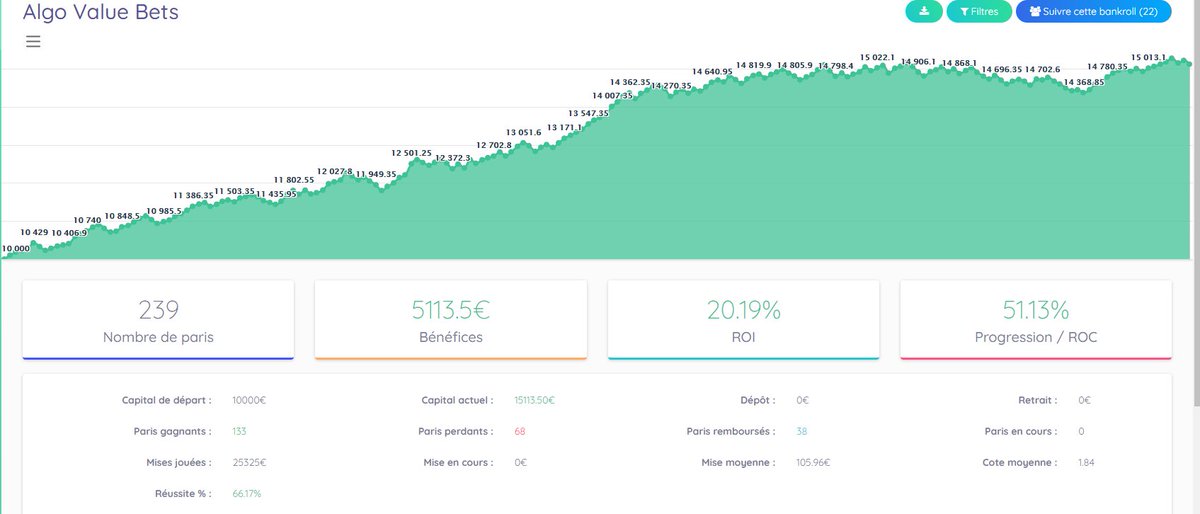Image resolution: width=1200 pixels, height=514 pixels.
Task: Click chart point labeled 12 501.25
Action: tap(411, 153)
